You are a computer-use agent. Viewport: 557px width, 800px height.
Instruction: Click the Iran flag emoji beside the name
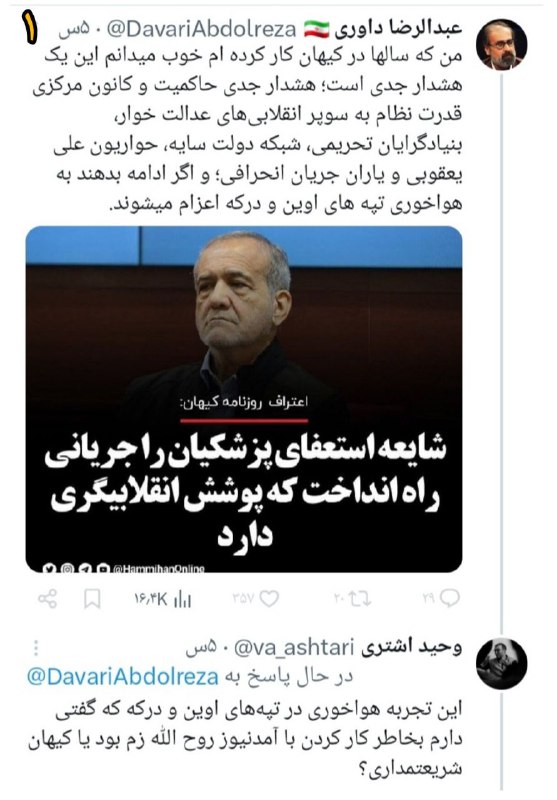[316, 29]
